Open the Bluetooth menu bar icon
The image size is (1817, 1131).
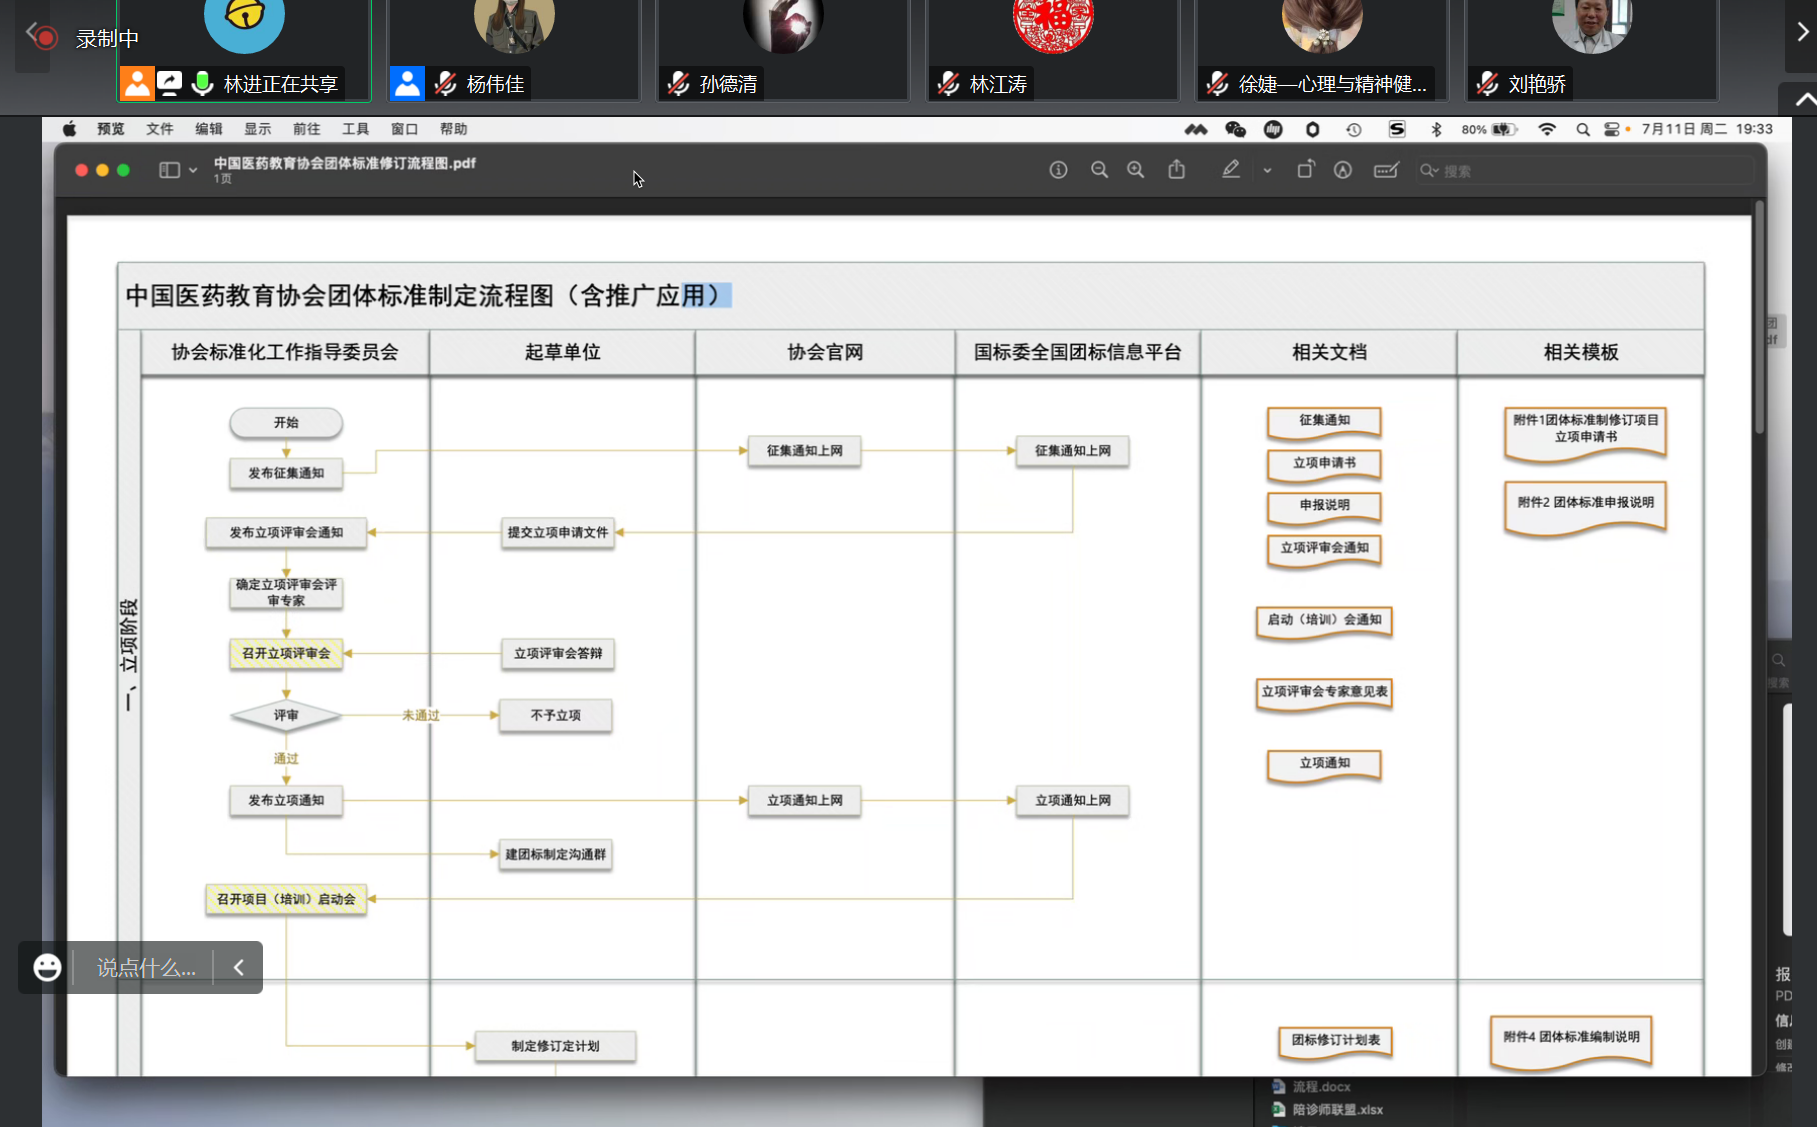(1436, 129)
